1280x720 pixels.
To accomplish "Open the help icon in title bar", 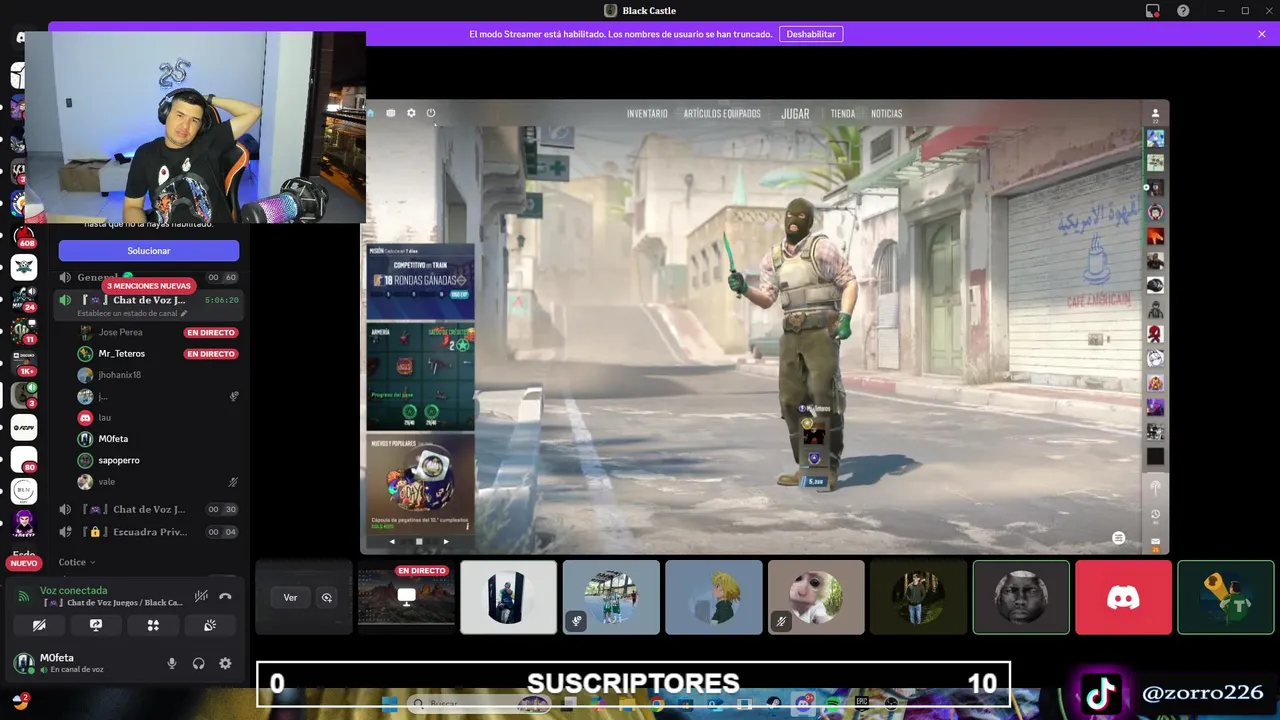I will click(x=1183, y=11).
